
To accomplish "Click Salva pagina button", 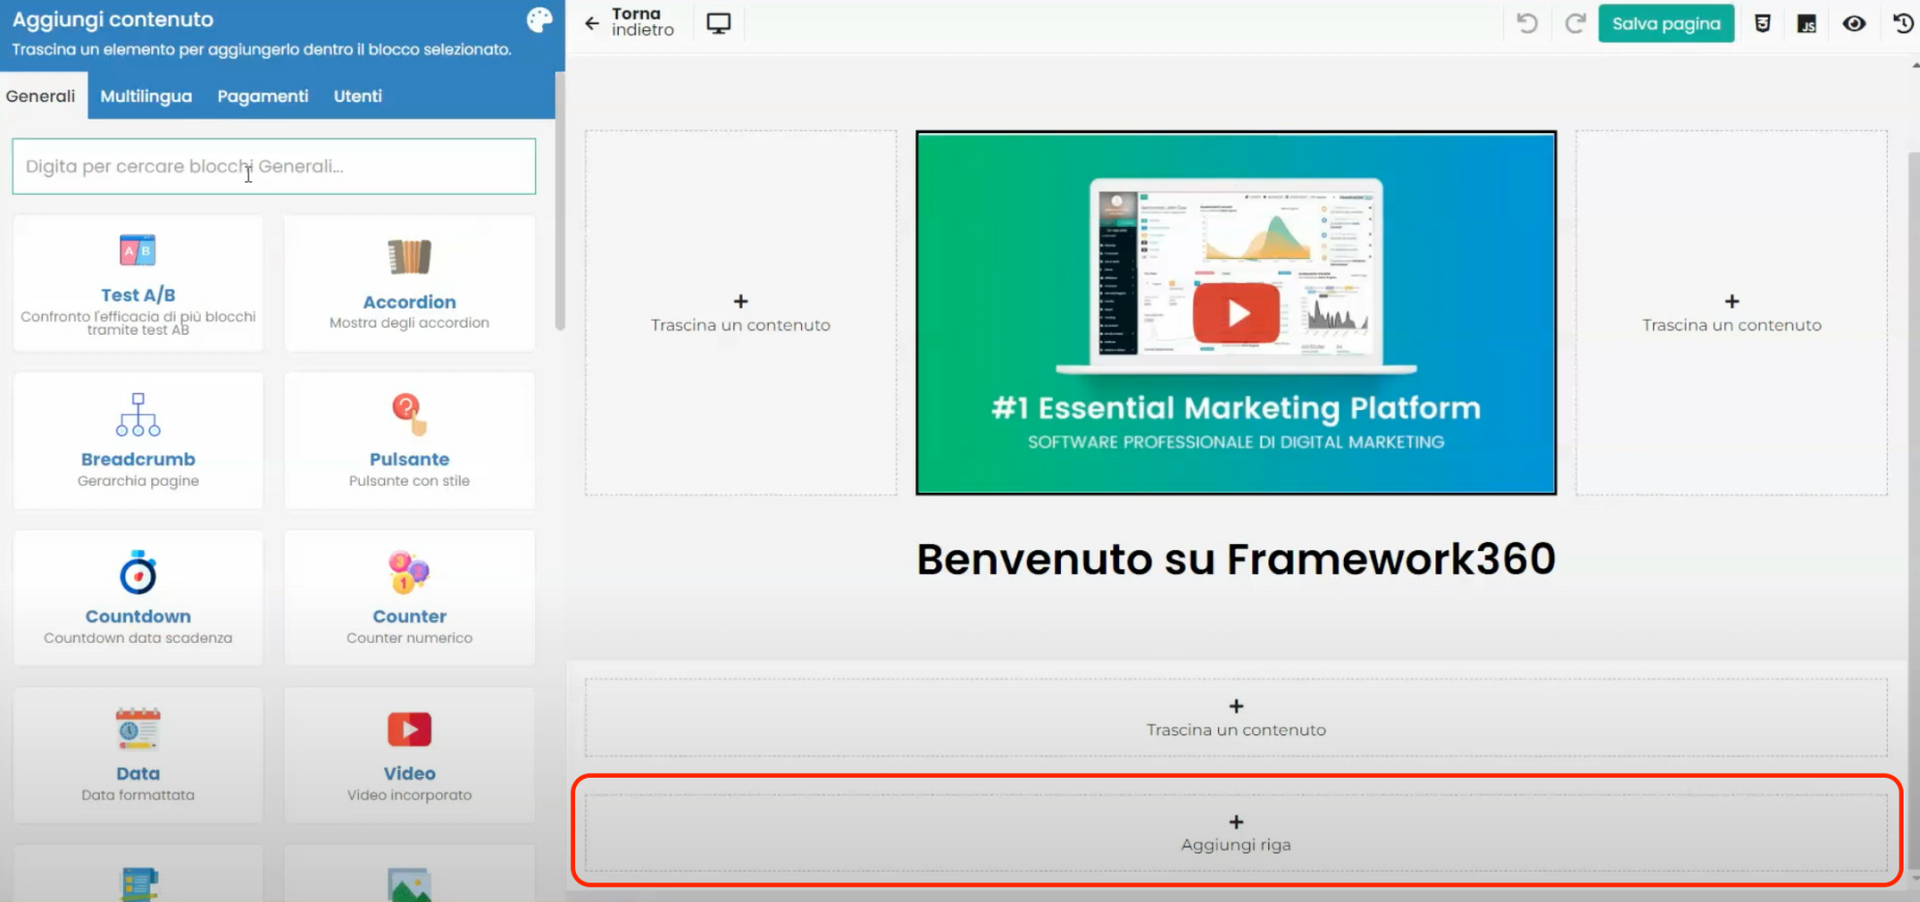I will (x=1666, y=23).
